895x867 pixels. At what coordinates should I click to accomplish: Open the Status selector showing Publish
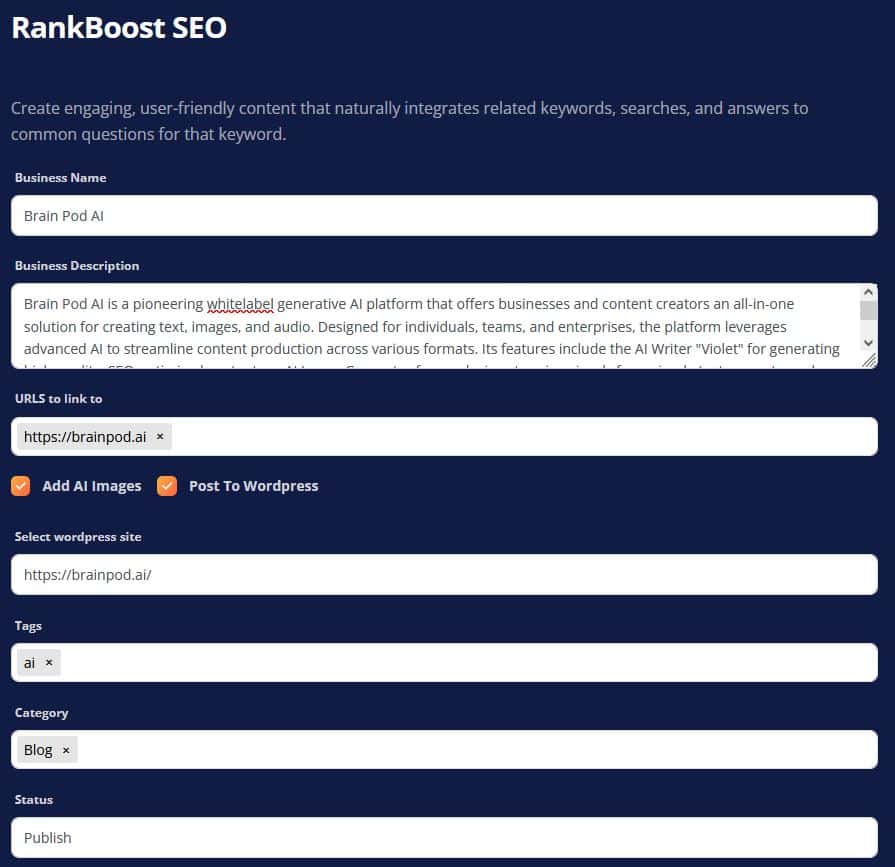pyautogui.click(x=445, y=837)
